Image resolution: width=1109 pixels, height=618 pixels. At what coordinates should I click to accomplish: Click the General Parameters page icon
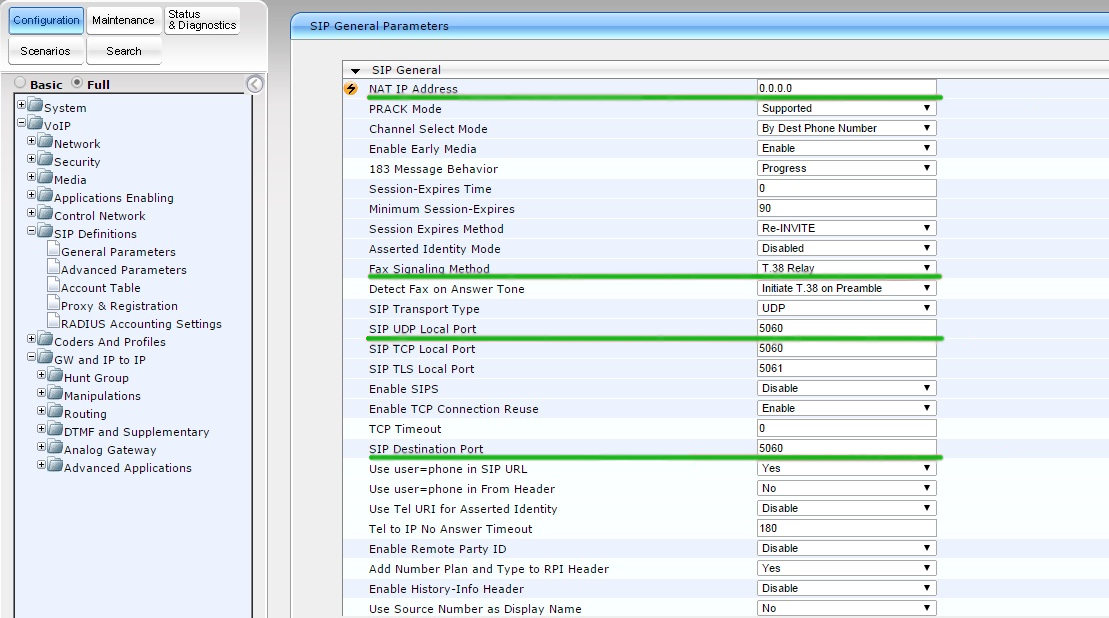pyautogui.click(x=53, y=251)
